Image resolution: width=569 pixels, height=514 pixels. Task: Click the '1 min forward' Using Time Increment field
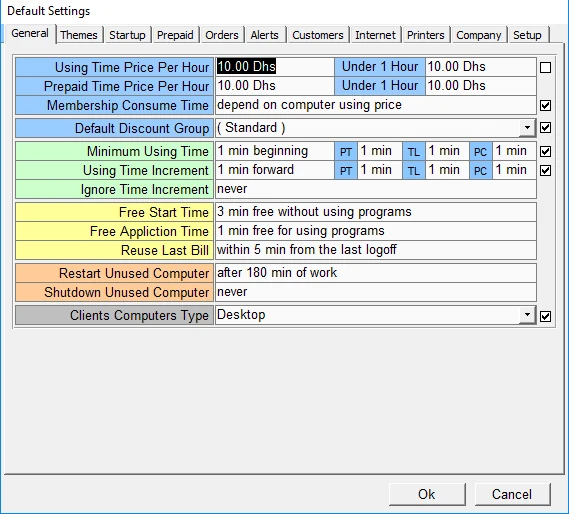pyautogui.click(x=275, y=170)
